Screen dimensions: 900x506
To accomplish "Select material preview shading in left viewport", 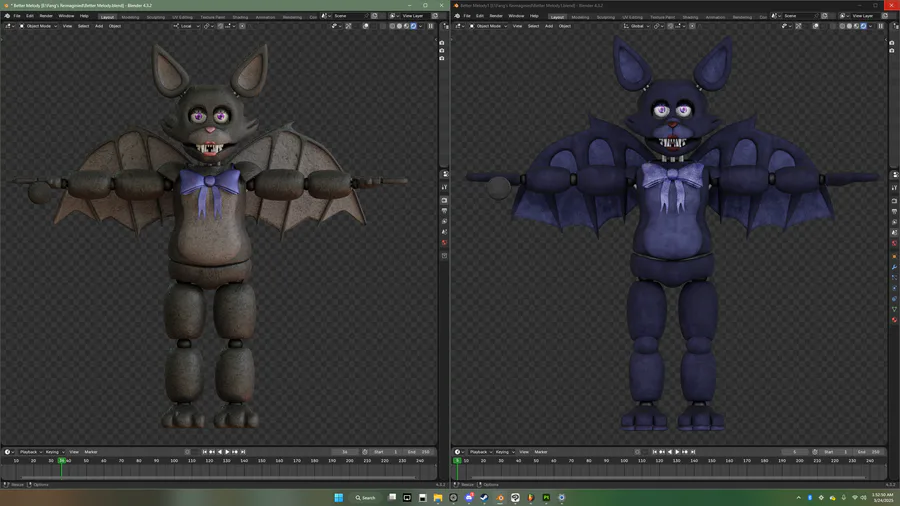I will [x=406, y=26].
